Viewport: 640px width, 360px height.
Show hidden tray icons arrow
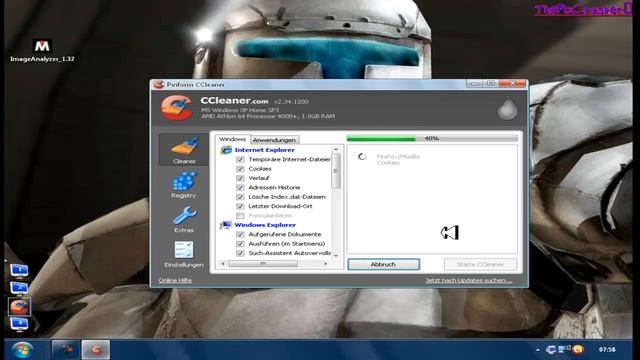(x=538, y=350)
